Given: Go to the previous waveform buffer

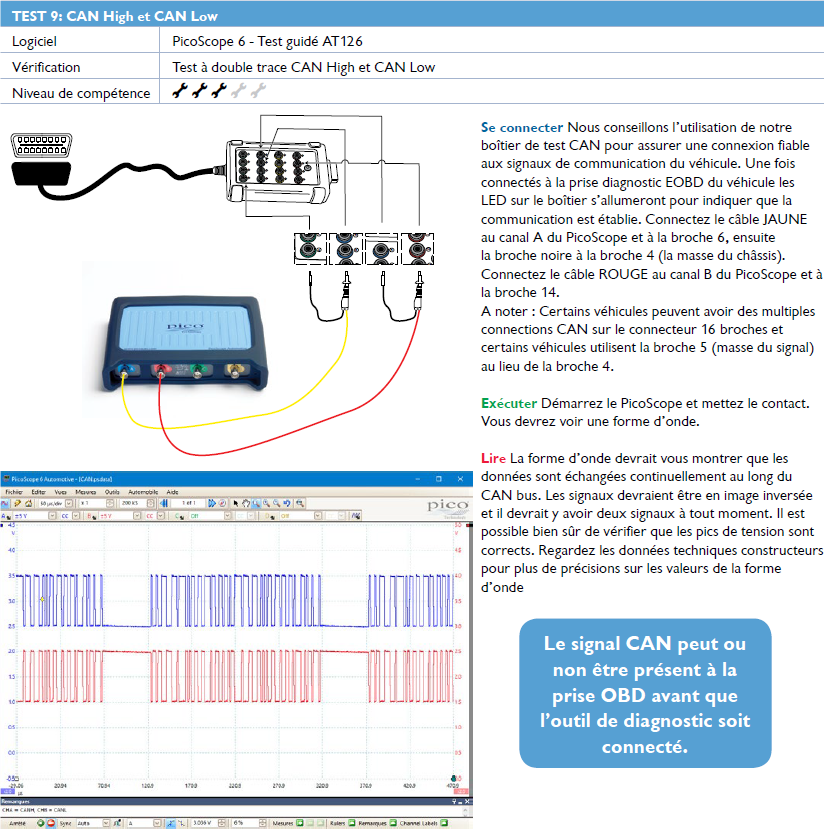Looking at the screenshot, I should point(164,503).
